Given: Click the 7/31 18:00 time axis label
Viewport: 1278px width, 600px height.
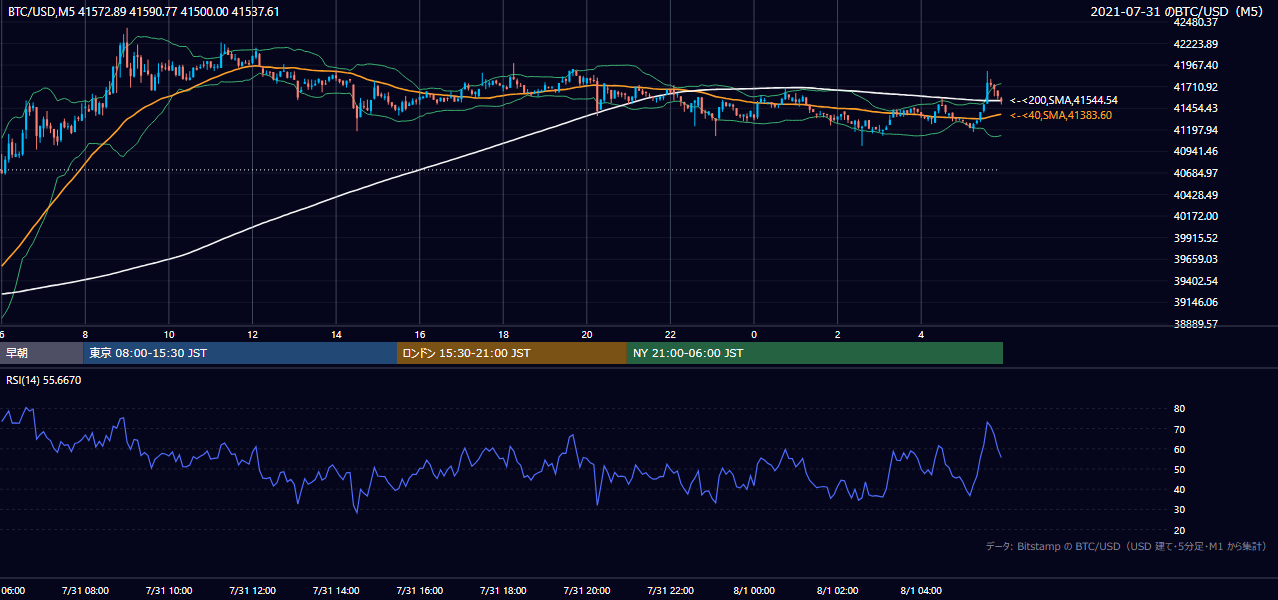Looking at the screenshot, I should (503, 591).
